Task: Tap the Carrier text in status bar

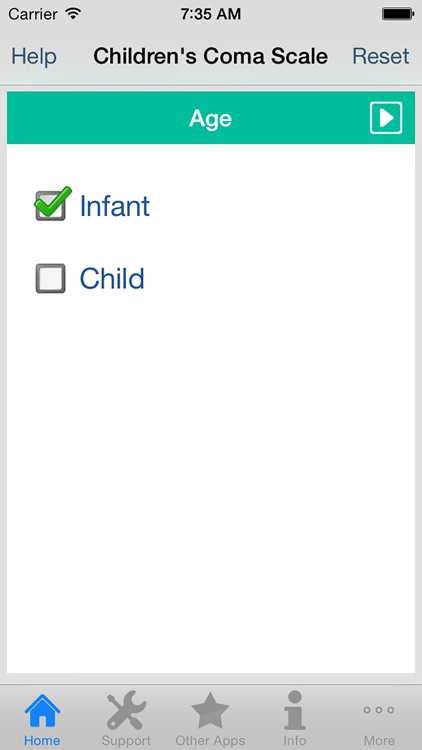Action: (35, 14)
